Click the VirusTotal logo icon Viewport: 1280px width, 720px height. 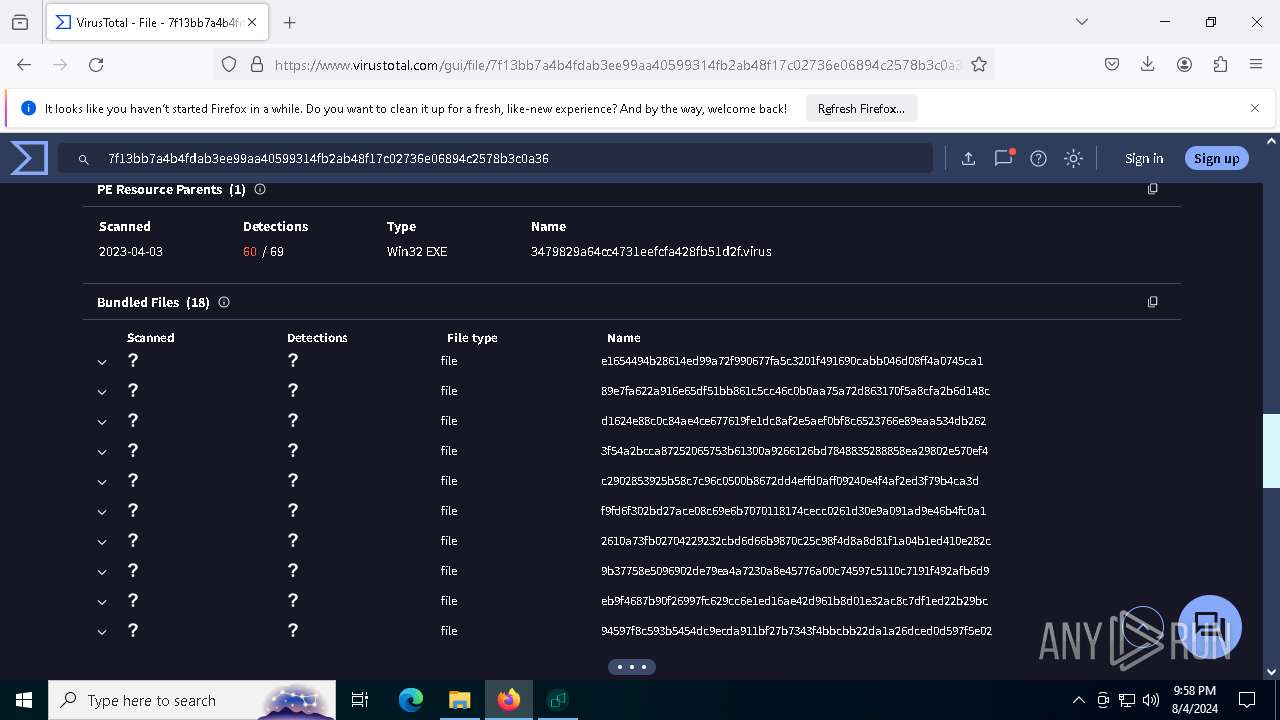pos(29,158)
